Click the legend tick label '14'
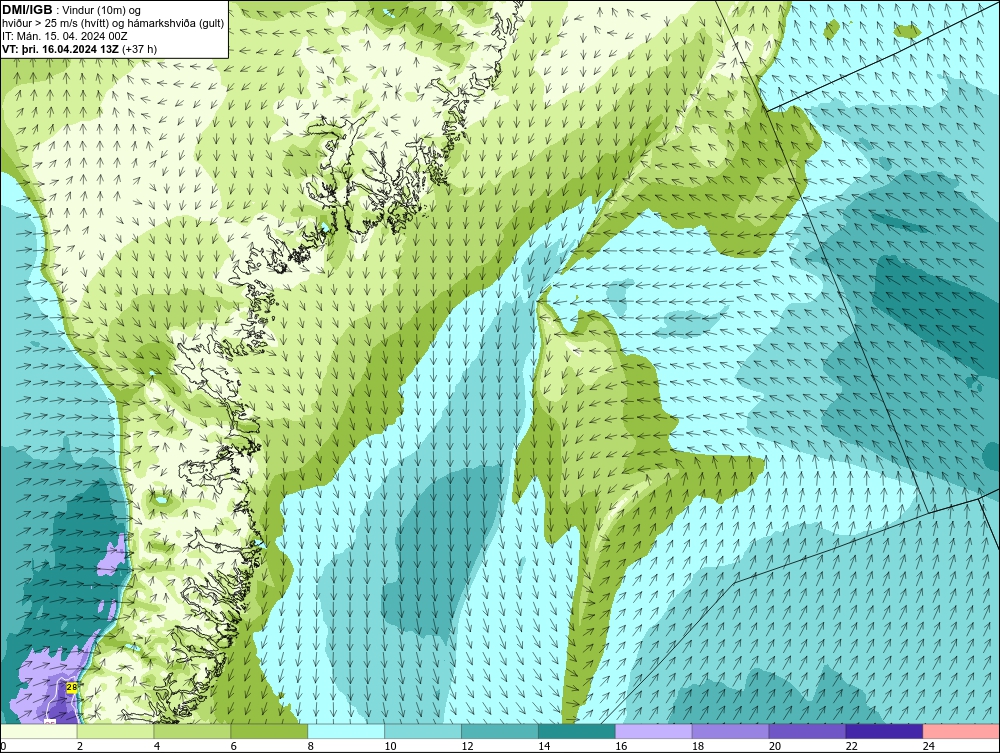The height and width of the screenshot is (753, 1000). (x=544, y=746)
